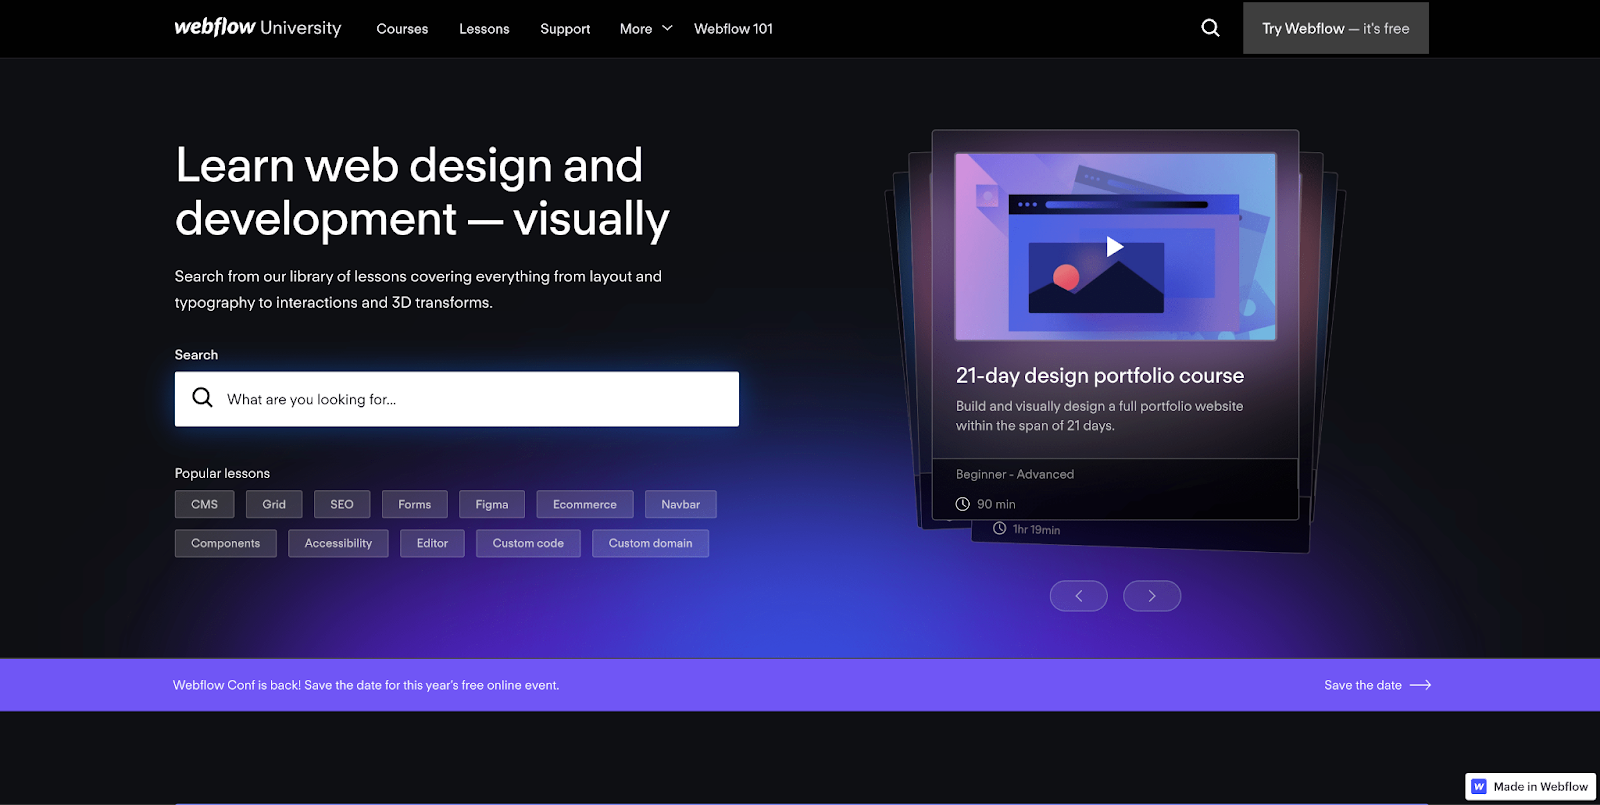Click Try Webflow — it's free button
This screenshot has height=805, width=1600.
(x=1335, y=28)
